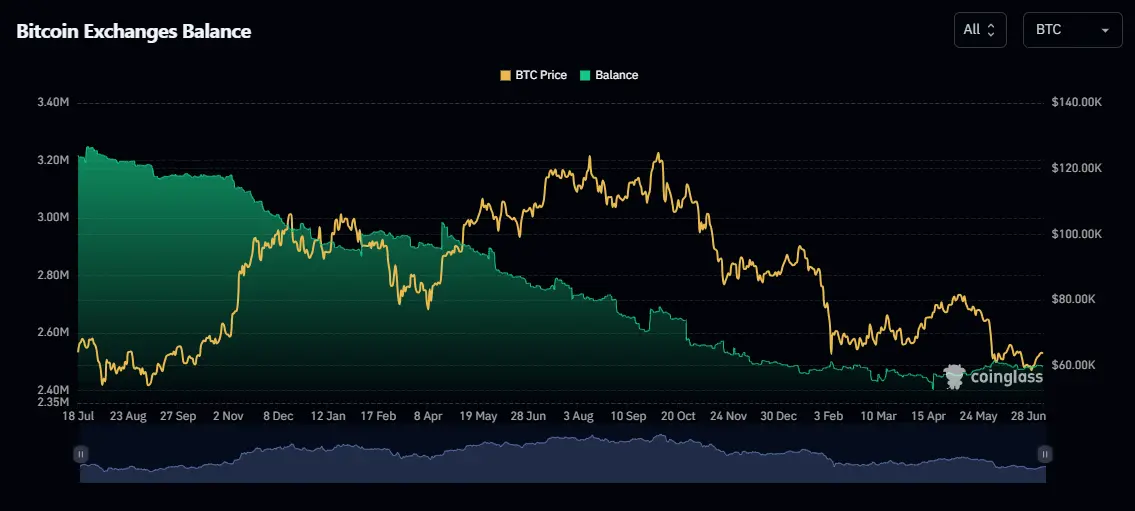Click the 24 Nov date label
Viewport: 1135px width, 511px height.
729,417
